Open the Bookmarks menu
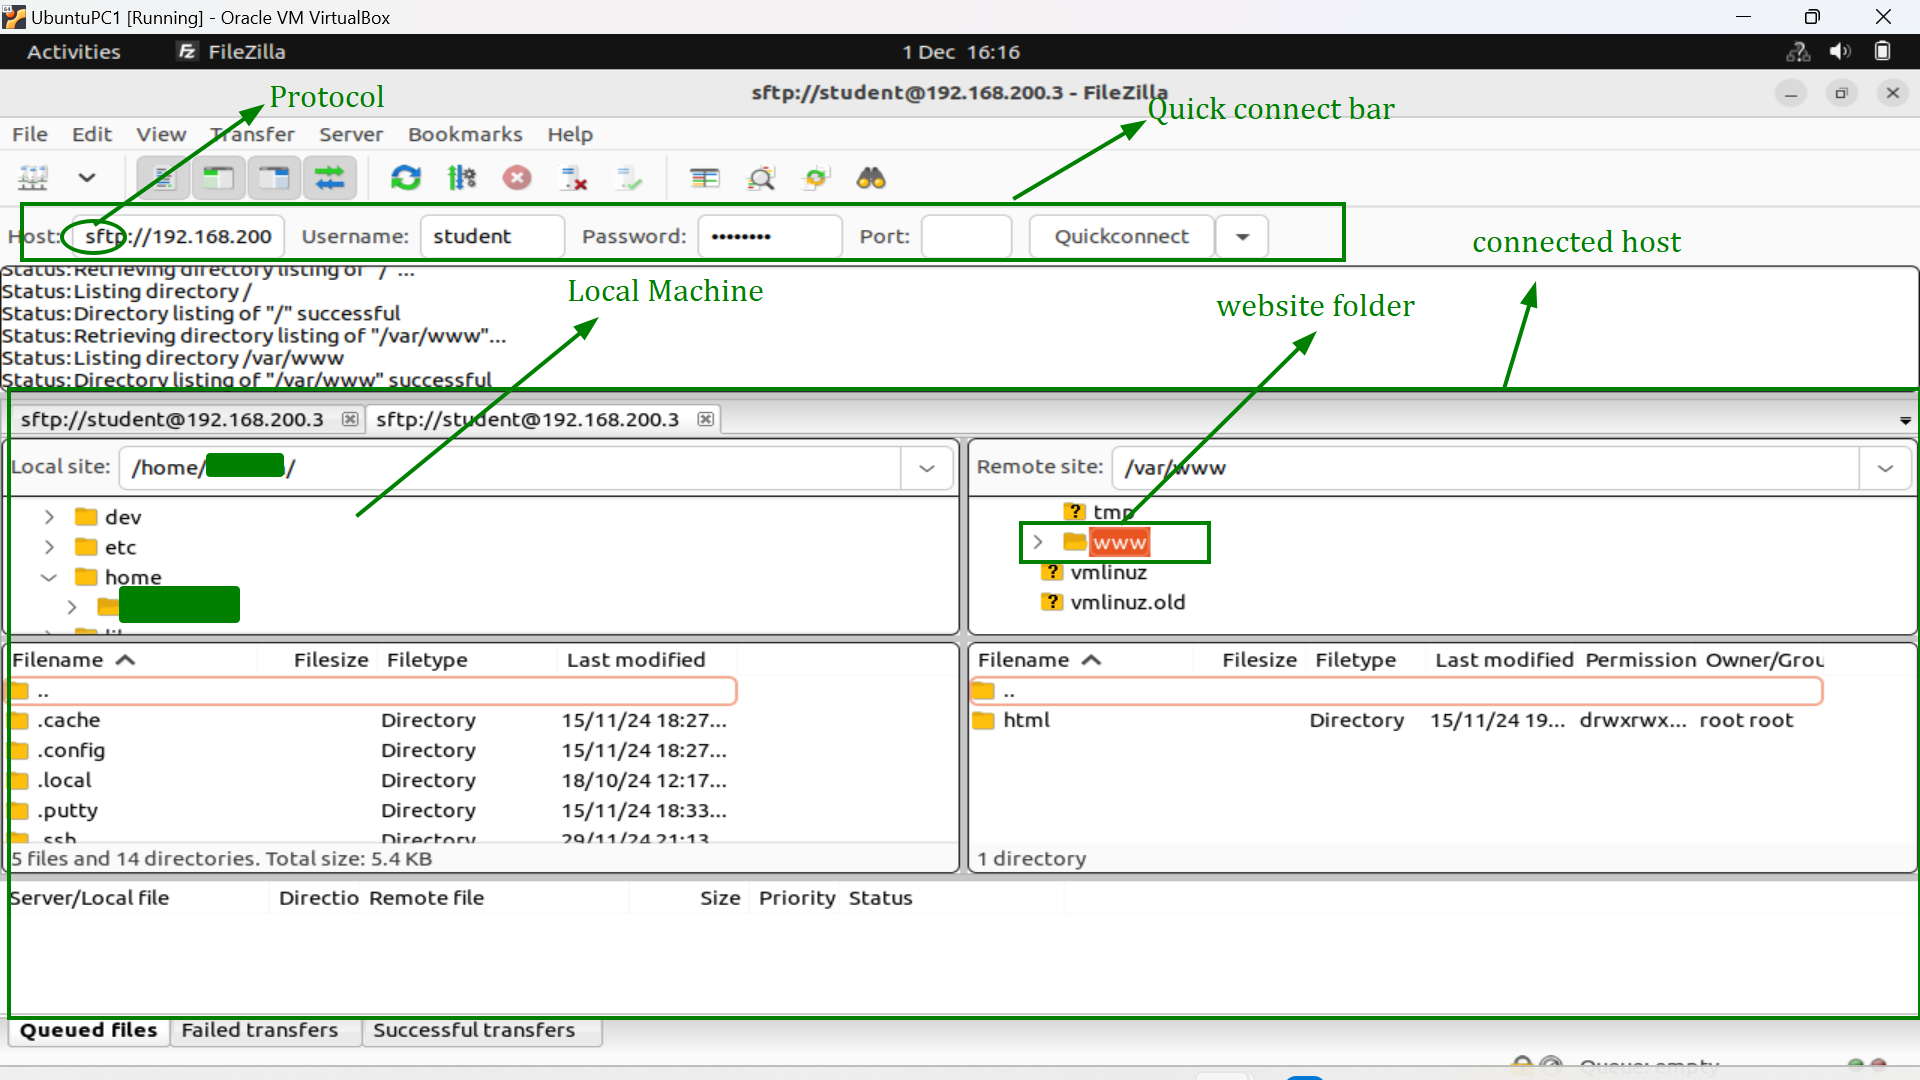The image size is (1920, 1080). click(465, 134)
